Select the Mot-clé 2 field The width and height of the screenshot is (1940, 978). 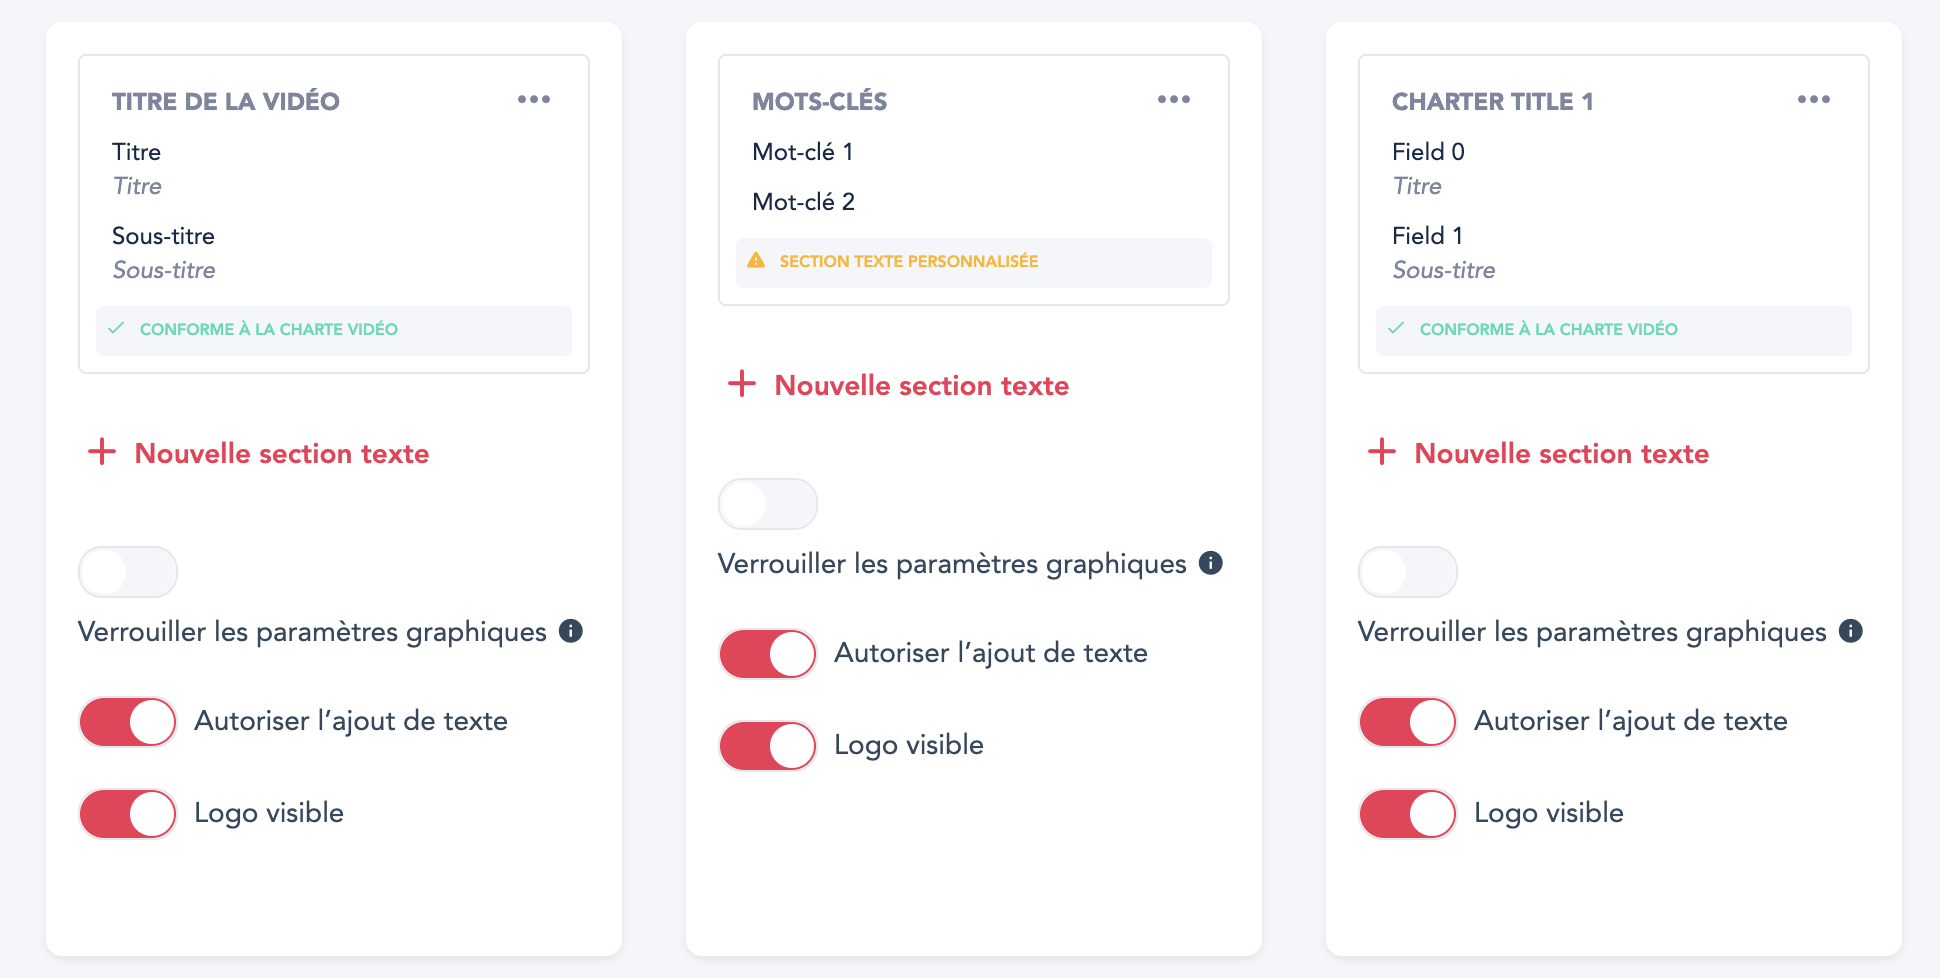[x=804, y=202]
